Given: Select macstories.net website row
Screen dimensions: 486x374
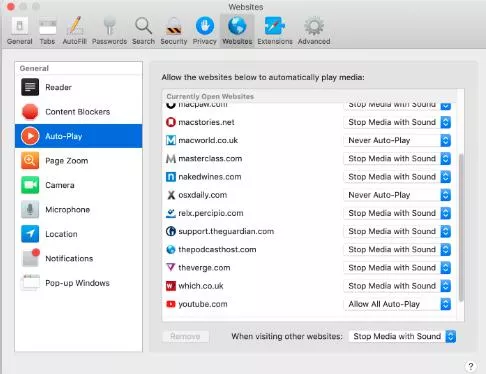Looking at the screenshot, I should [x=310, y=122].
